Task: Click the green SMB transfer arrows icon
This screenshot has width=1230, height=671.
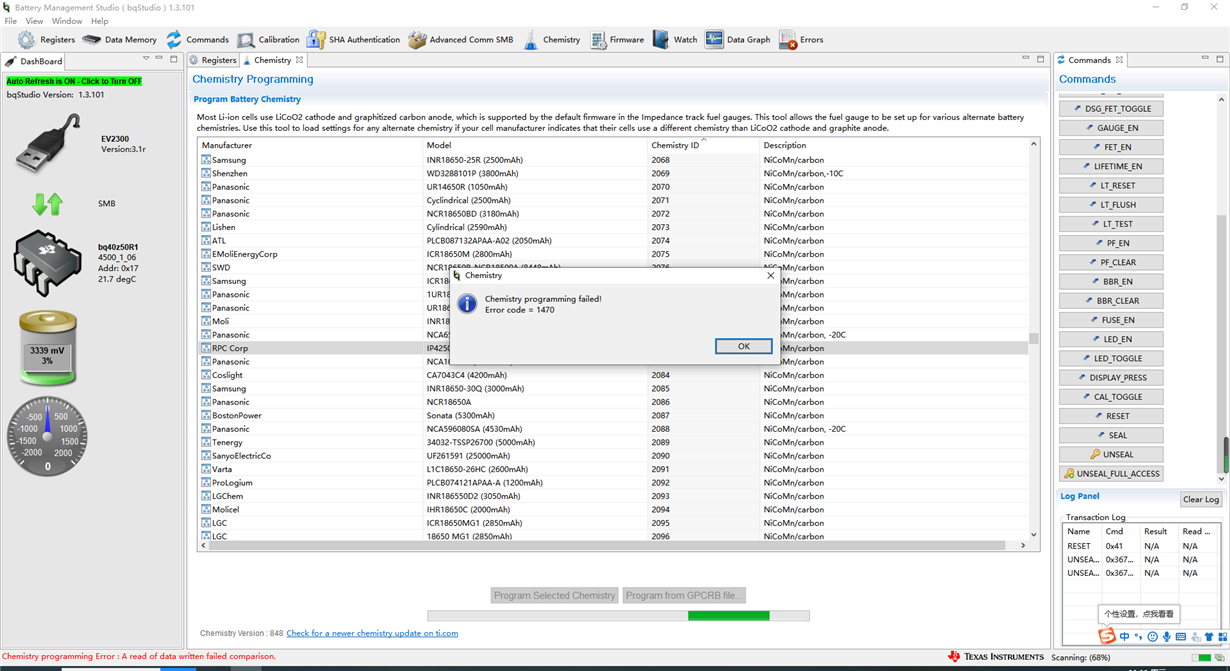Action: [47, 204]
